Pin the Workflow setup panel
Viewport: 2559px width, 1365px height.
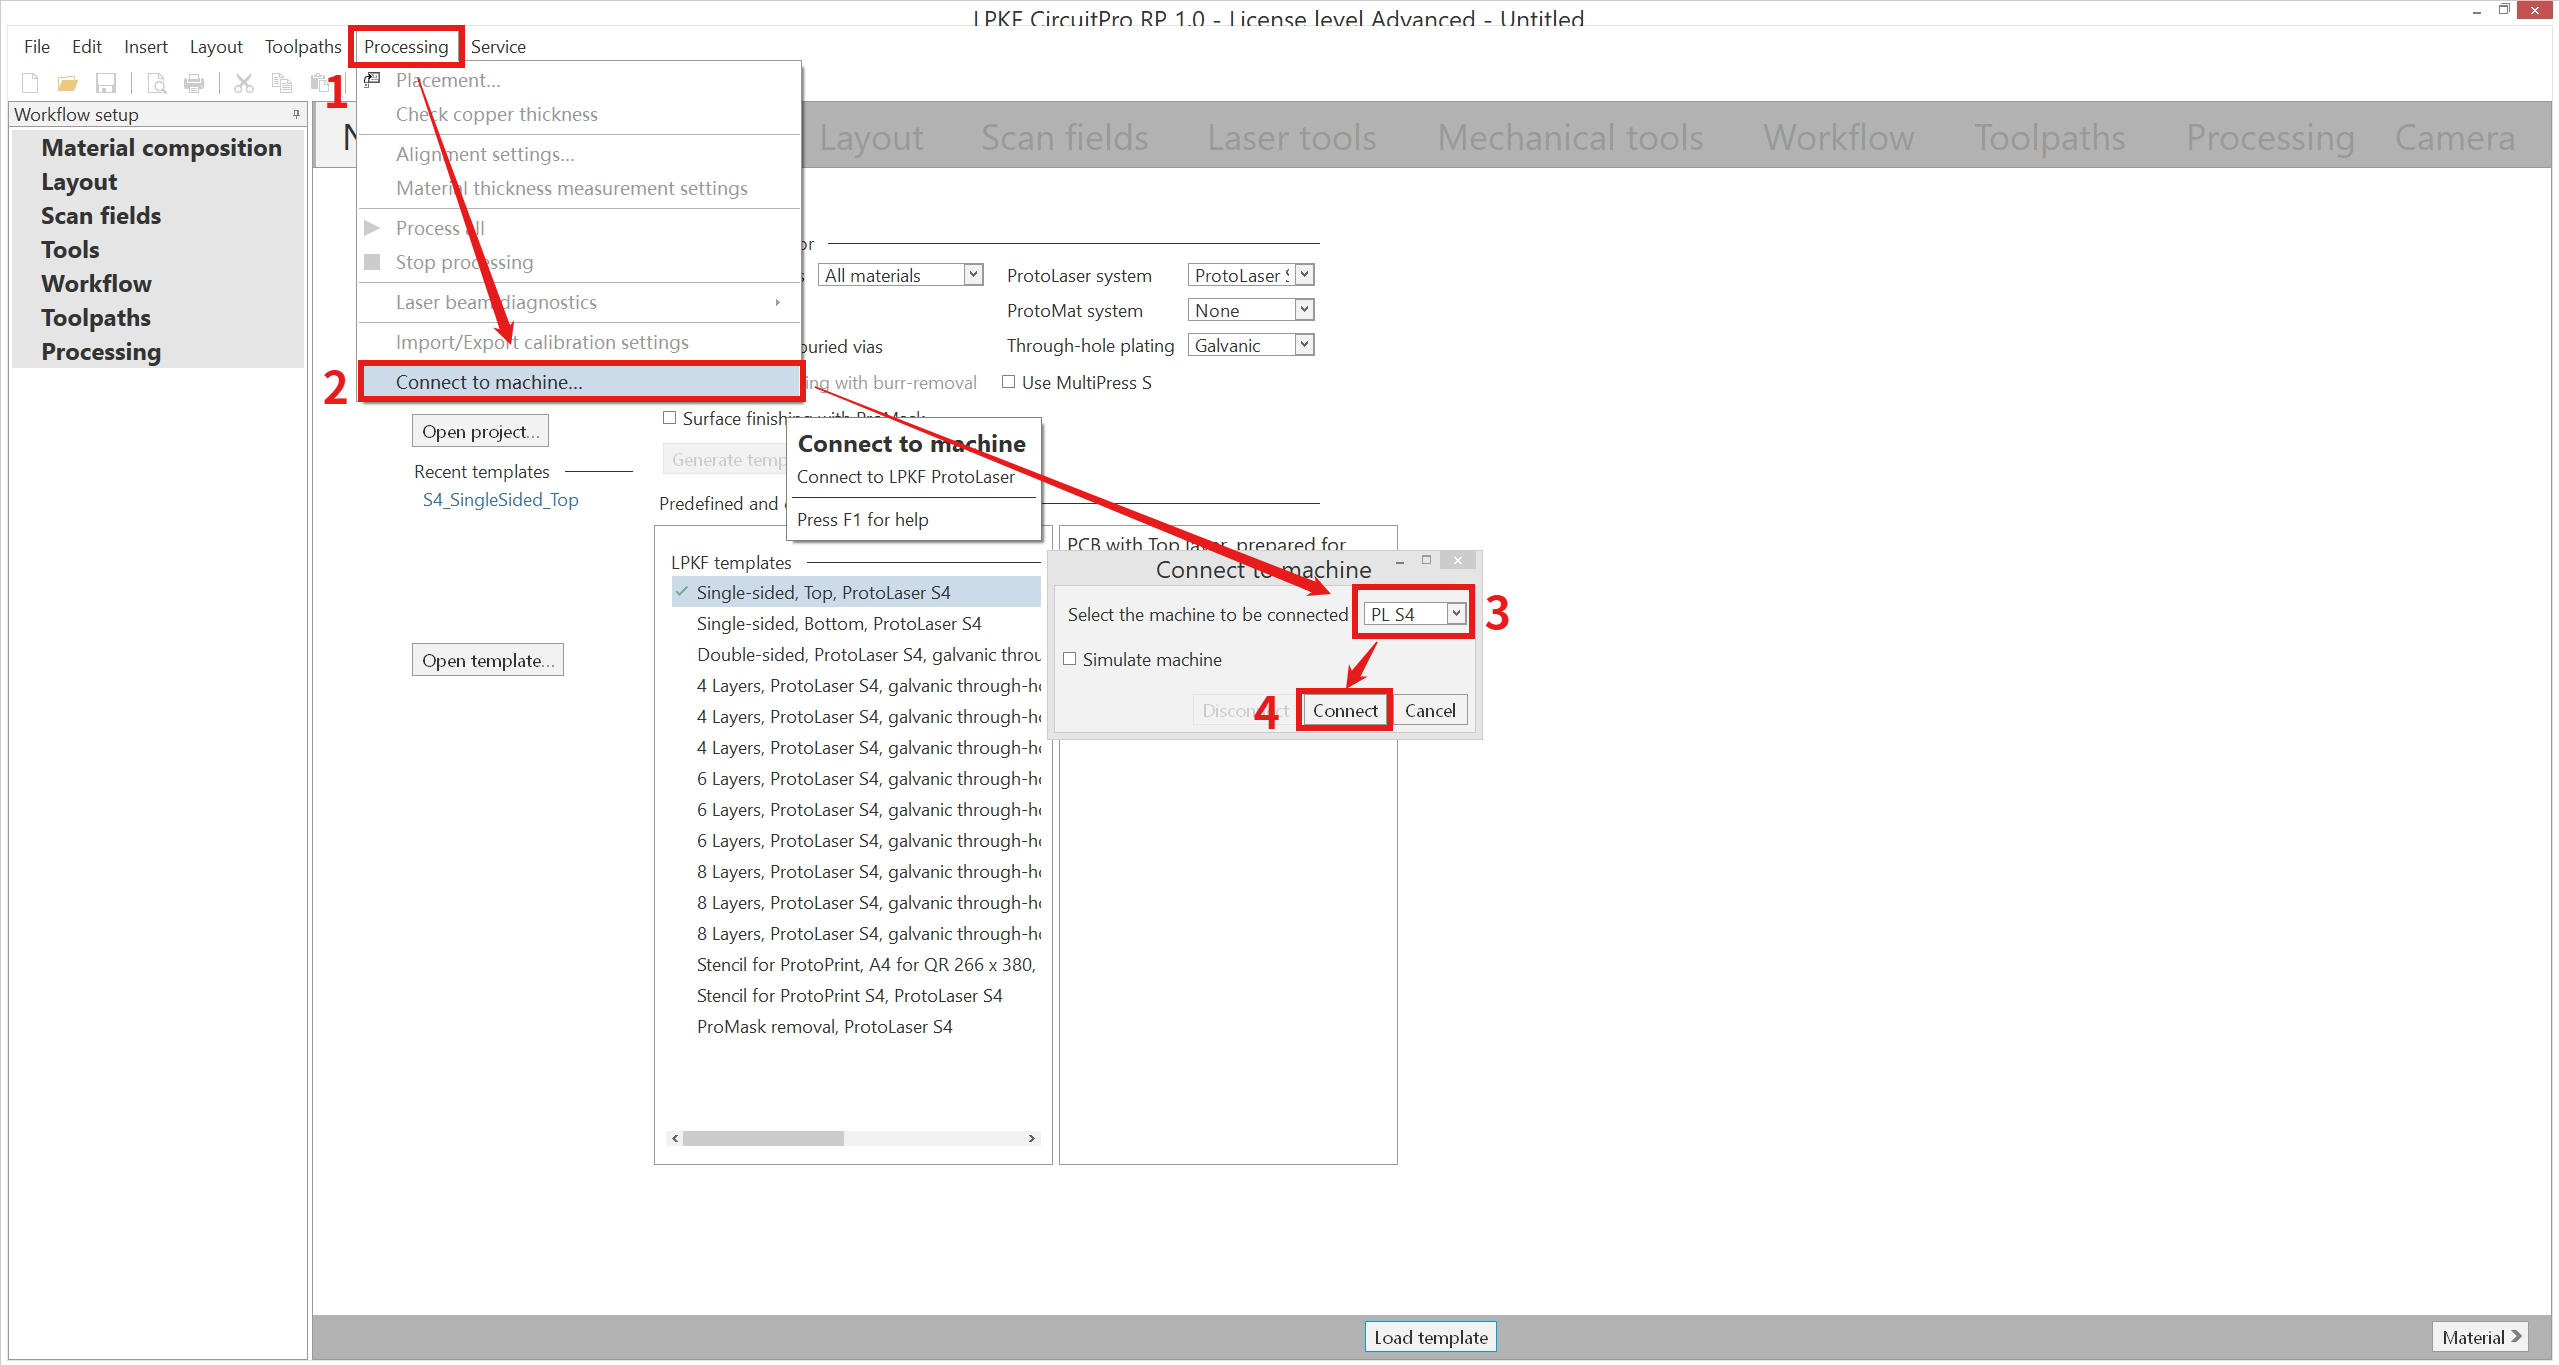(x=296, y=114)
